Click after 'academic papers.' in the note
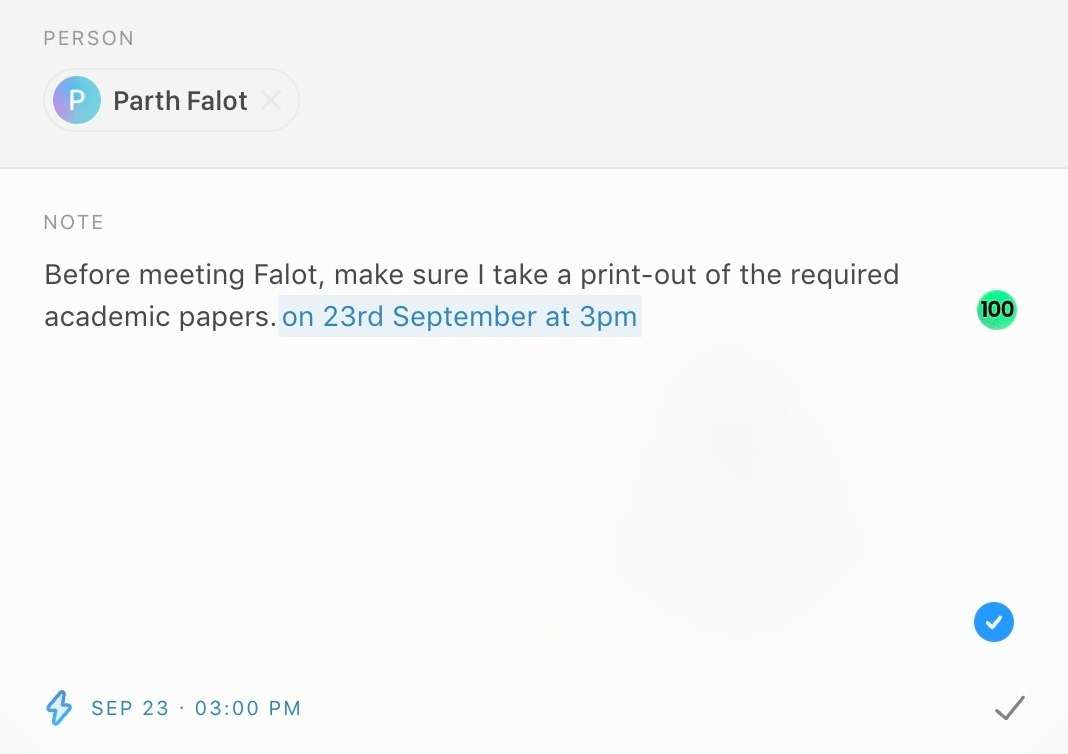This screenshot has width=1068, height=754. 277,317
